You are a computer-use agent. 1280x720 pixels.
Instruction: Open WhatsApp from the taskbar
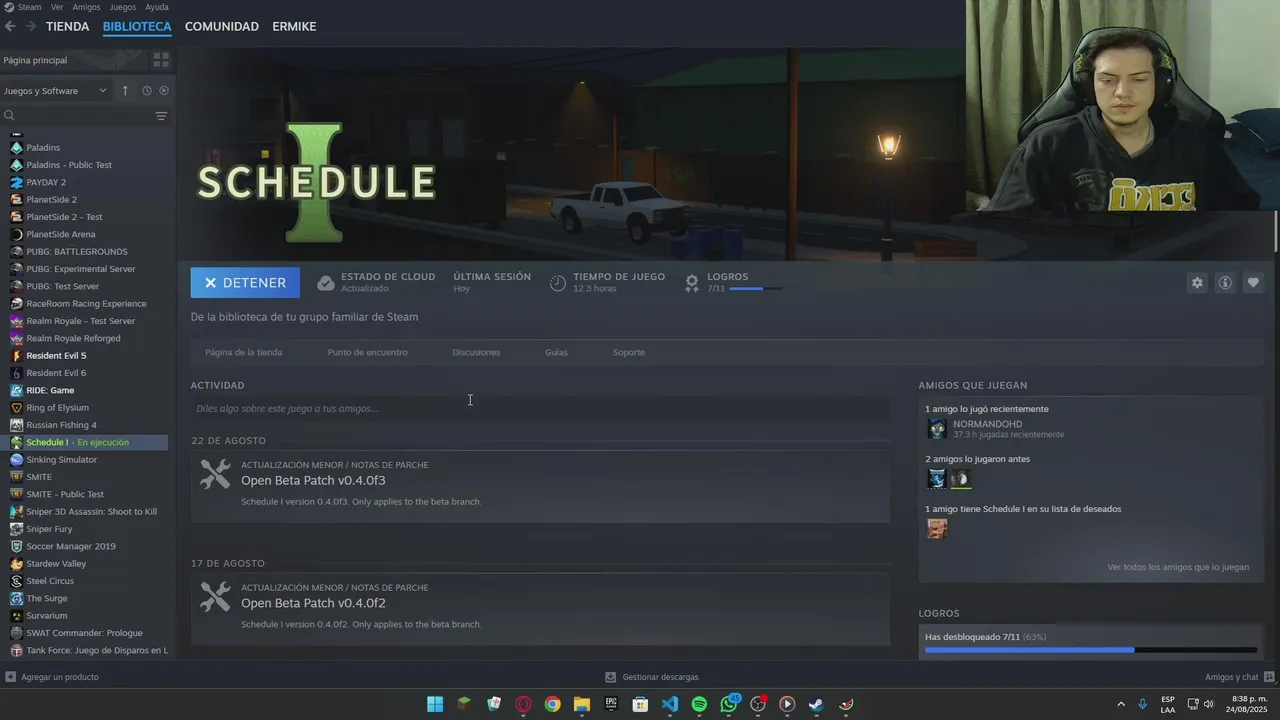[x=729, y=704]
